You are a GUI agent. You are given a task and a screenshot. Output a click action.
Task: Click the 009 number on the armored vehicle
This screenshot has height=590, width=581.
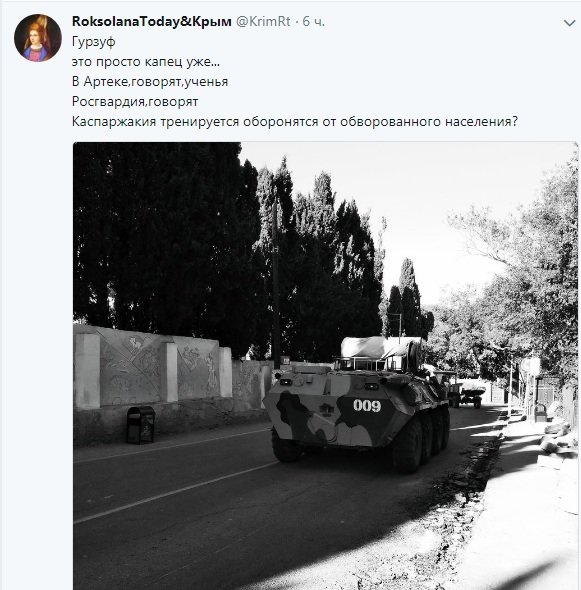[x=367, y=405]
